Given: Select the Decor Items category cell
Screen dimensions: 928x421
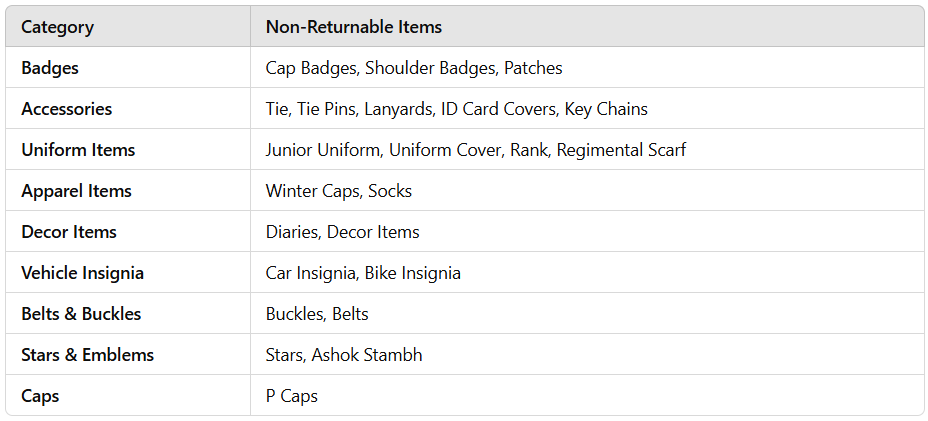Looking at the screenshot, I should 128,232.
